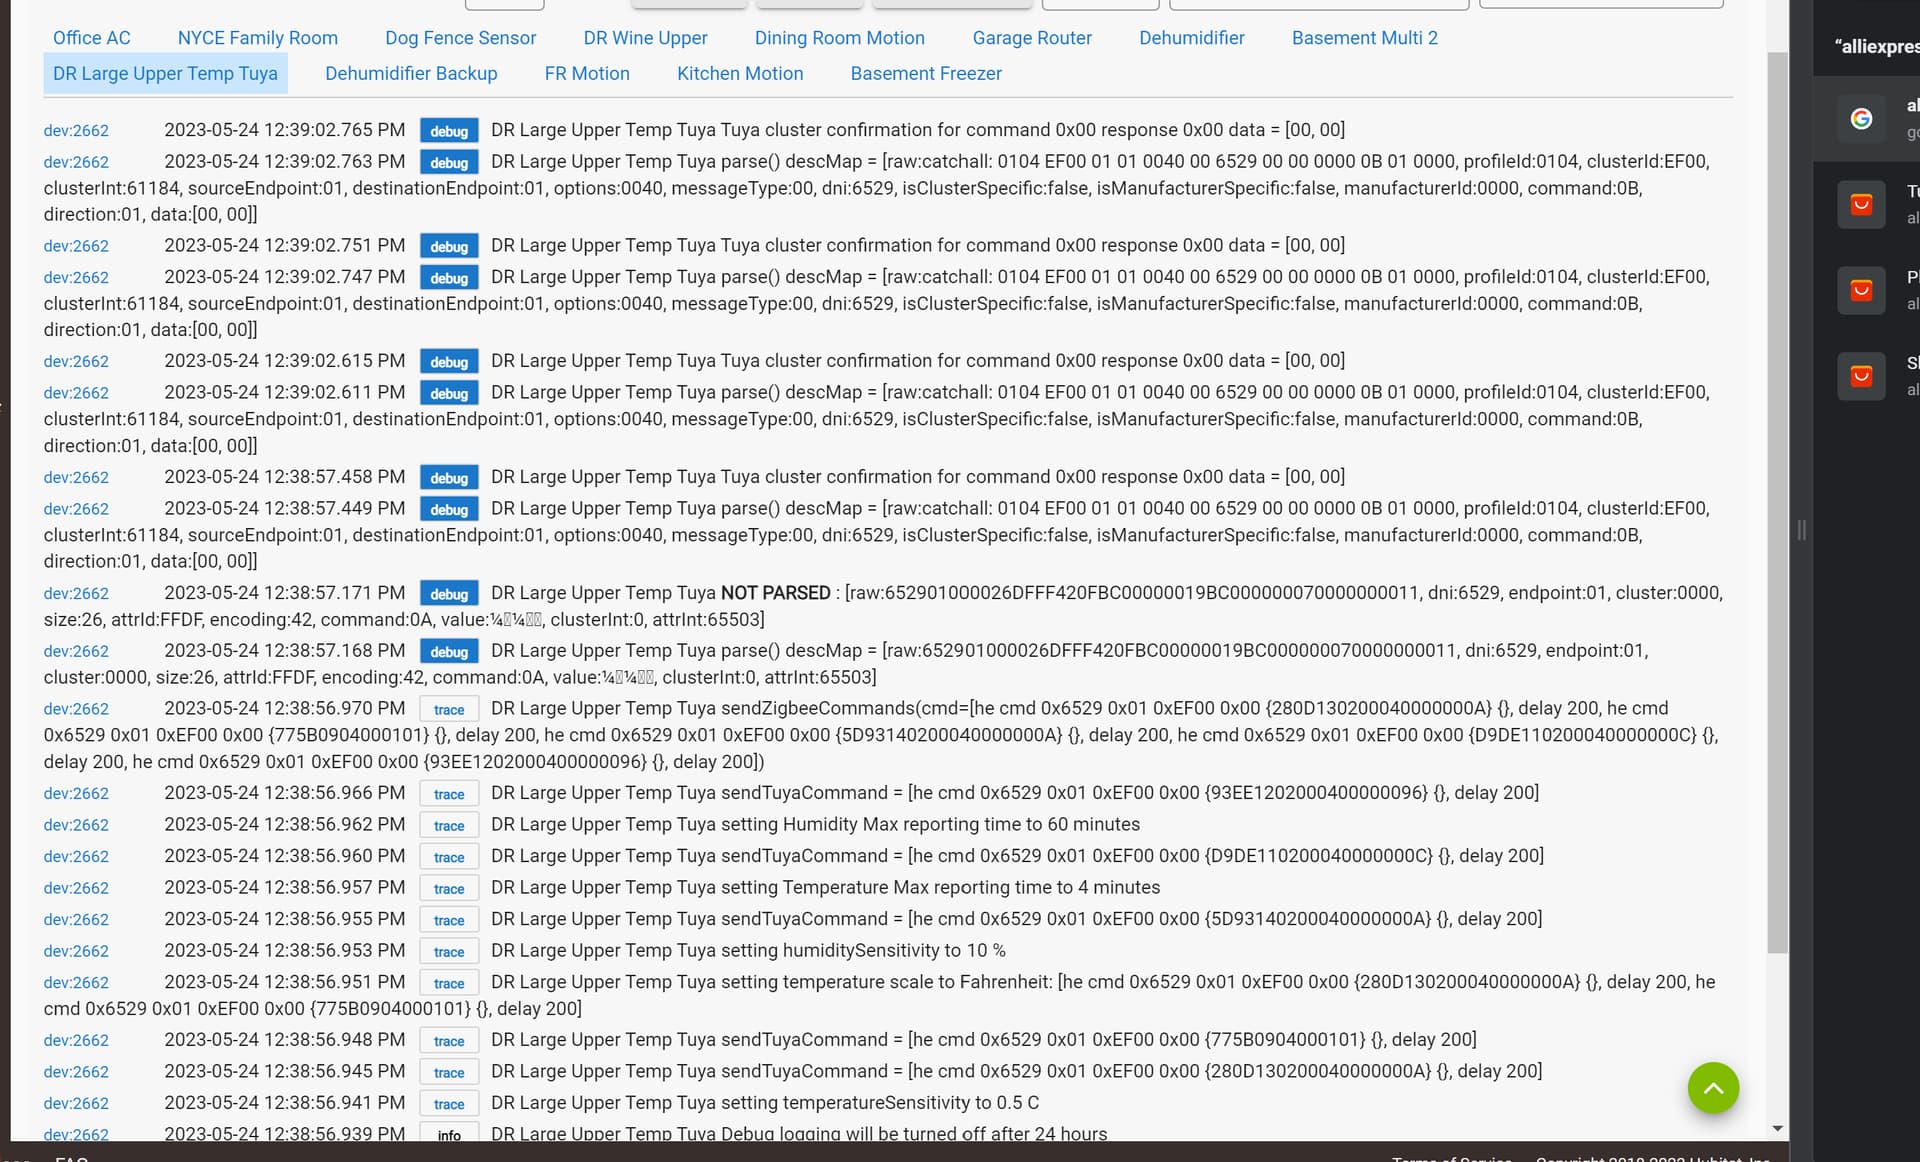Click timestamp 2023-05-24 12:38:56.945 PM

coord(285,1071)
